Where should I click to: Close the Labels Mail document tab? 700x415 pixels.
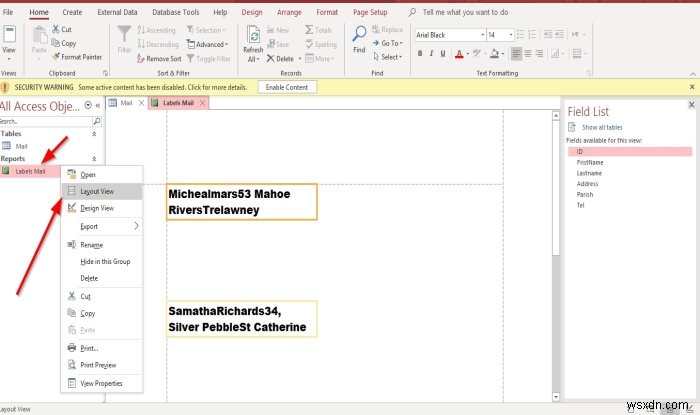tap(203, 103)
